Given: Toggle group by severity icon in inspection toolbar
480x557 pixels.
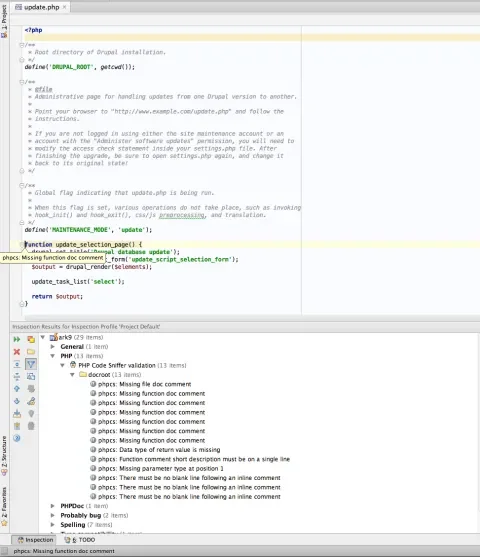Looking at the screenshot, I should 31,340.
